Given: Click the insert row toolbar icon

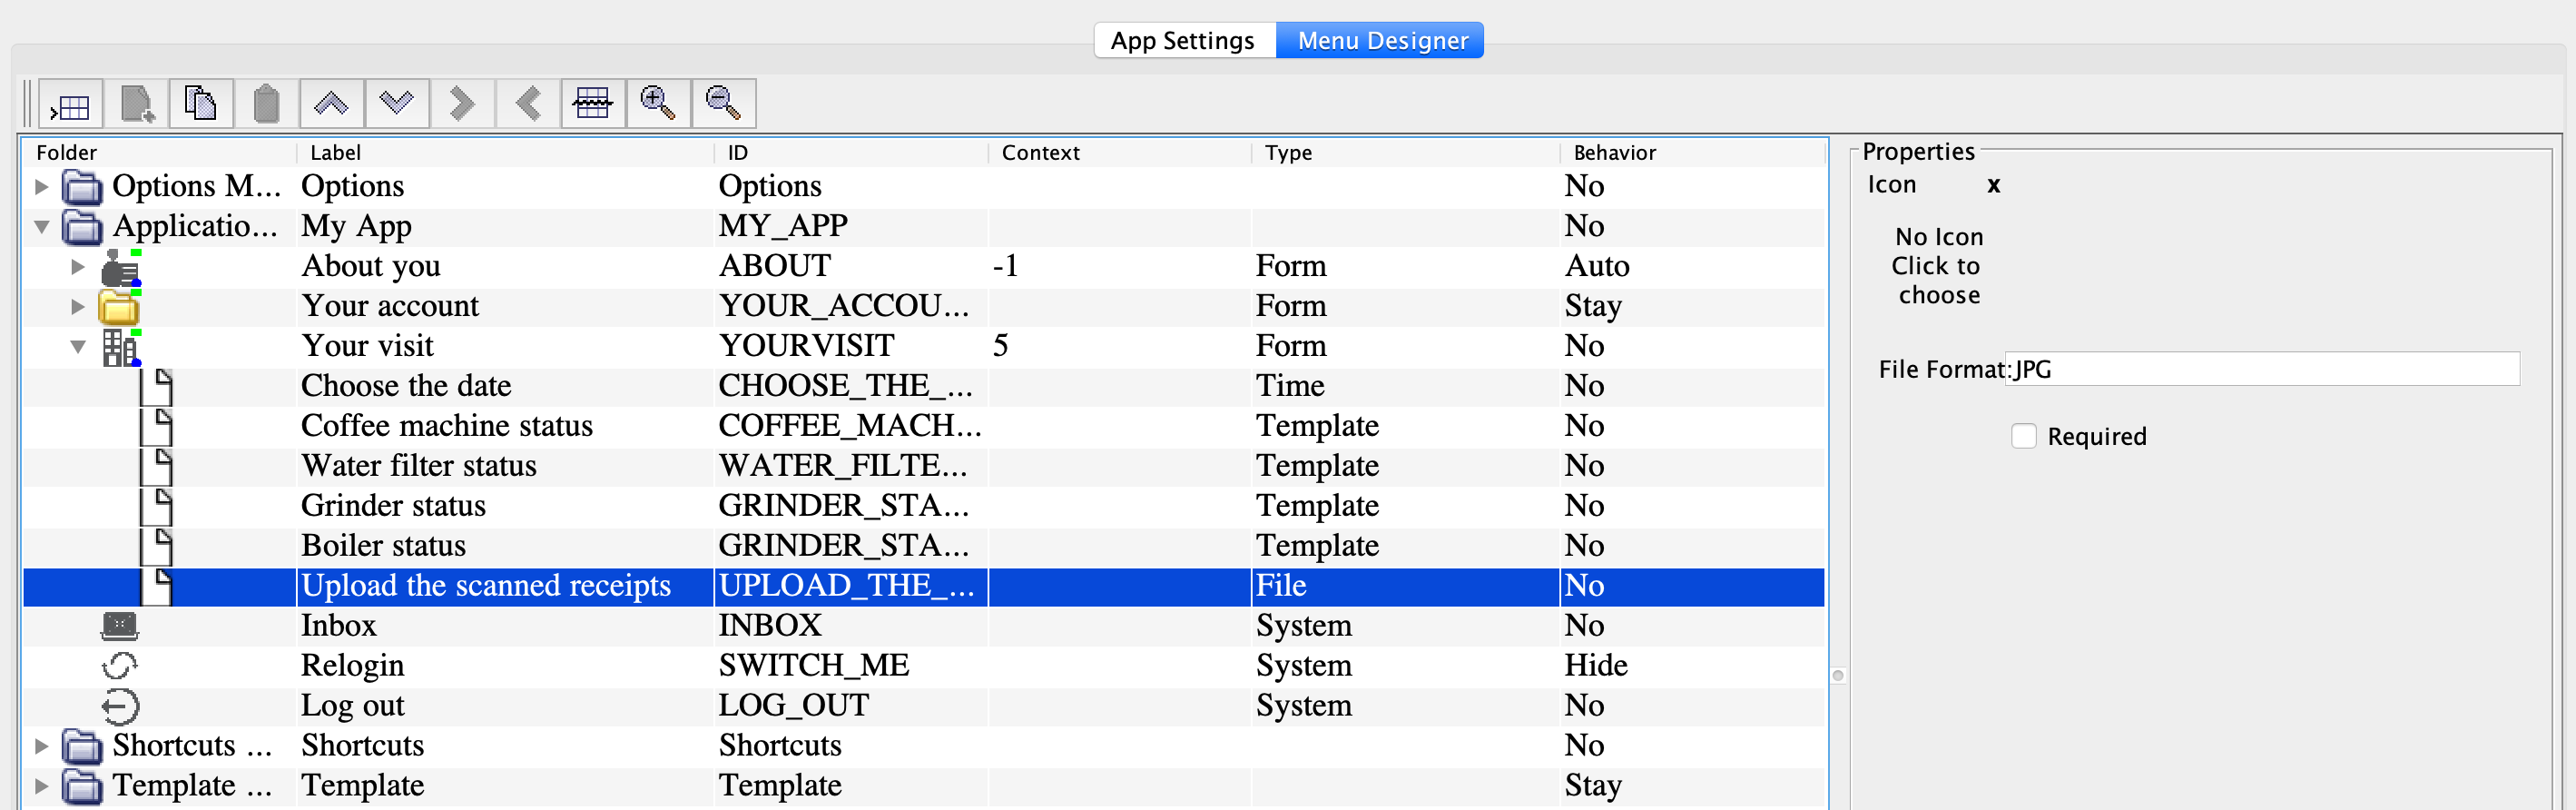Looking at the screenshot, I should (x=71, y=104).
